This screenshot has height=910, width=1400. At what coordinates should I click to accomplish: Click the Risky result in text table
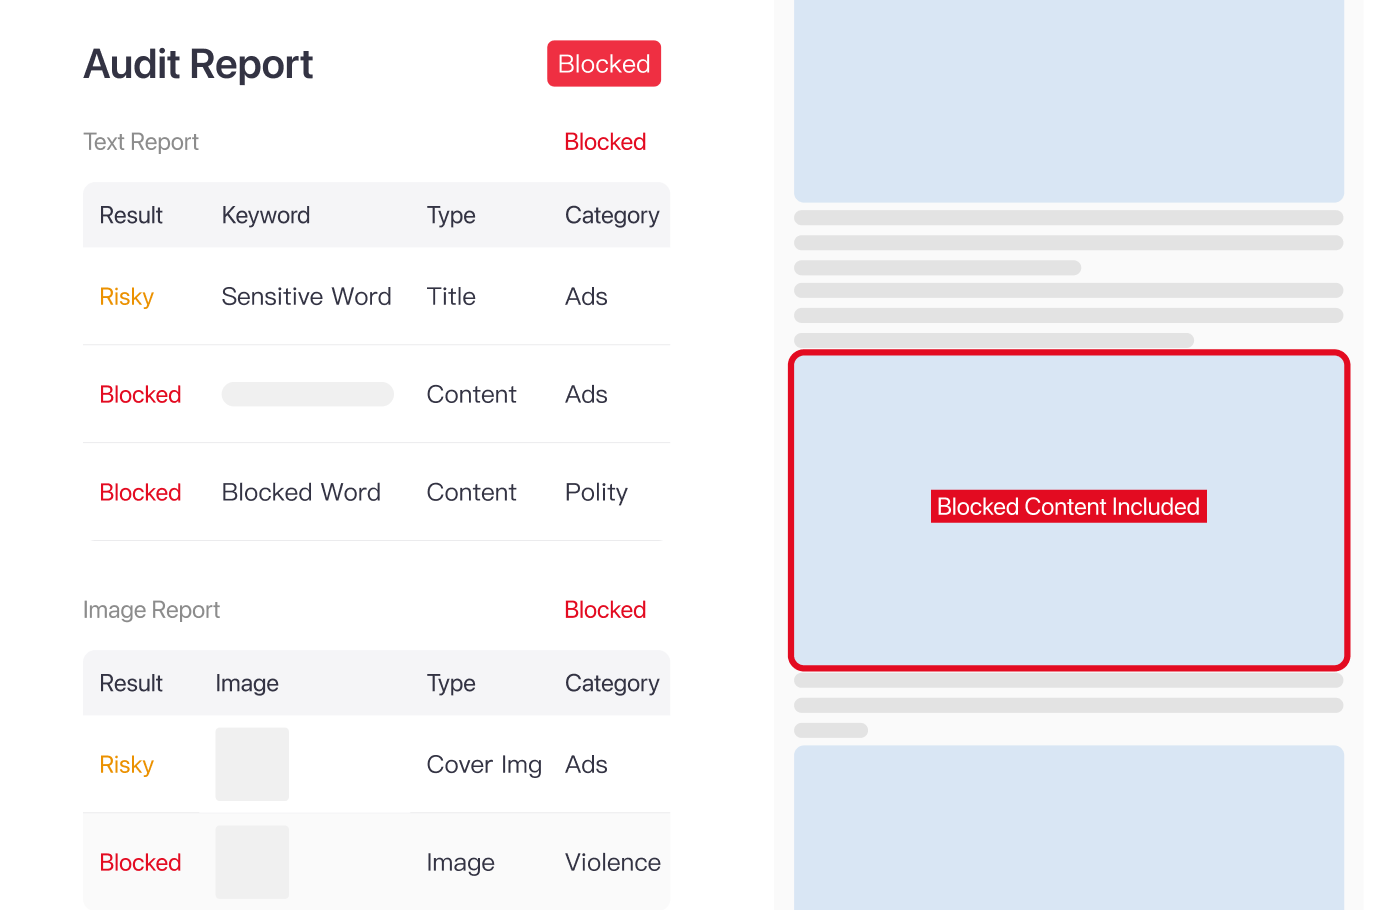pyautogui.click(x=127, y=297)
